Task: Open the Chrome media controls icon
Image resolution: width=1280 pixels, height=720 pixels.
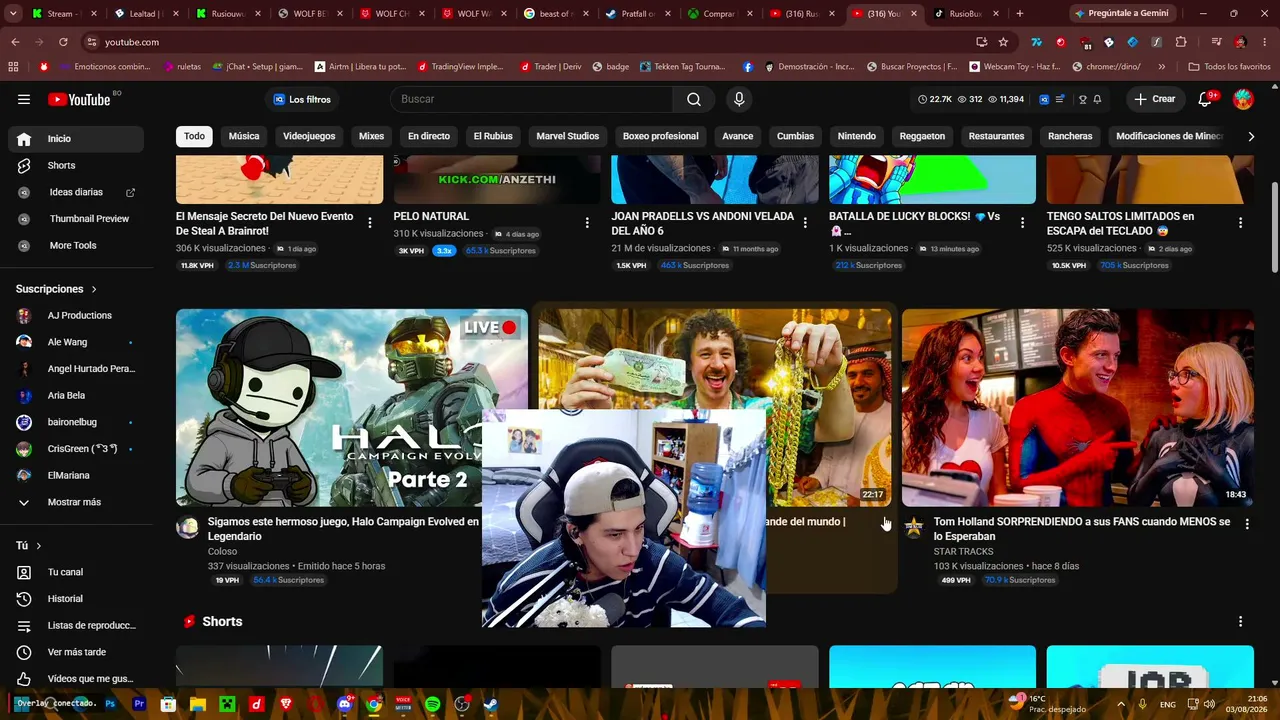Action: click(1216, 42)
